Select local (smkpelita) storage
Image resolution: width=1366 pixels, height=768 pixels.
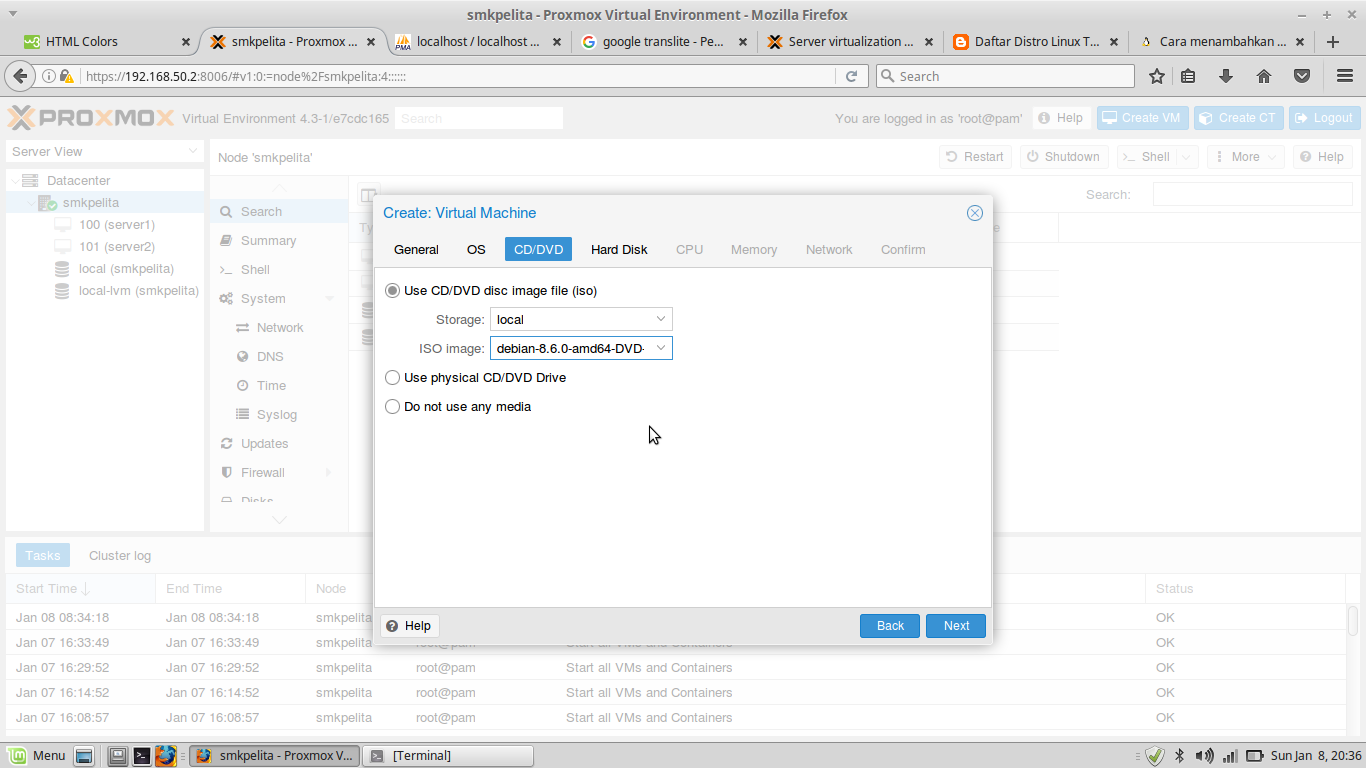coord(126,269)
